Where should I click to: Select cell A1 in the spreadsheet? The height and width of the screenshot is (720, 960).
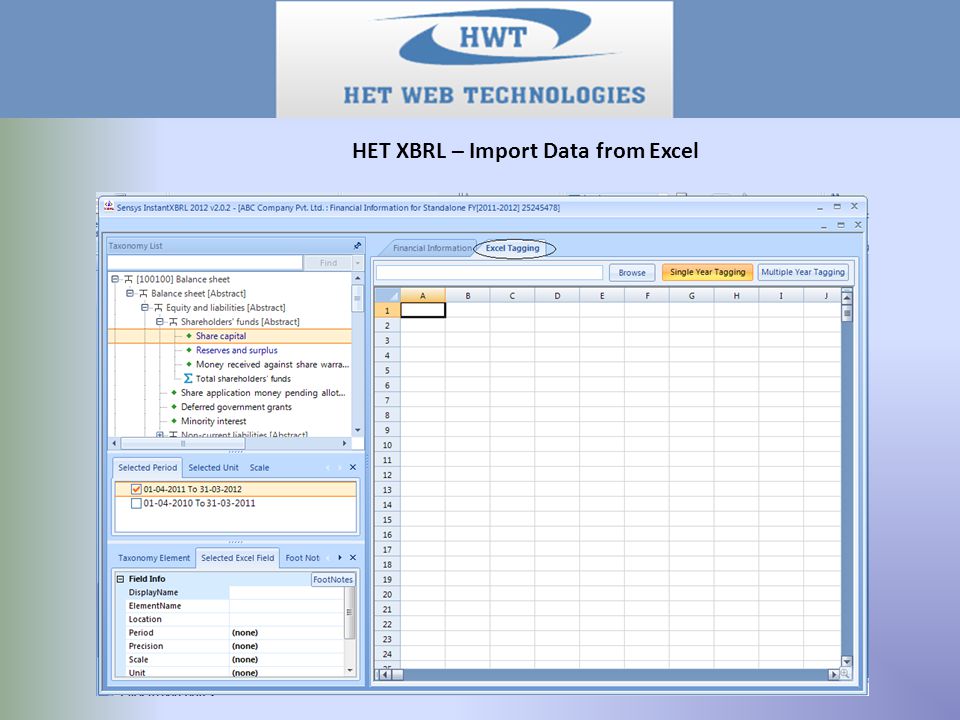coord(422,310)
